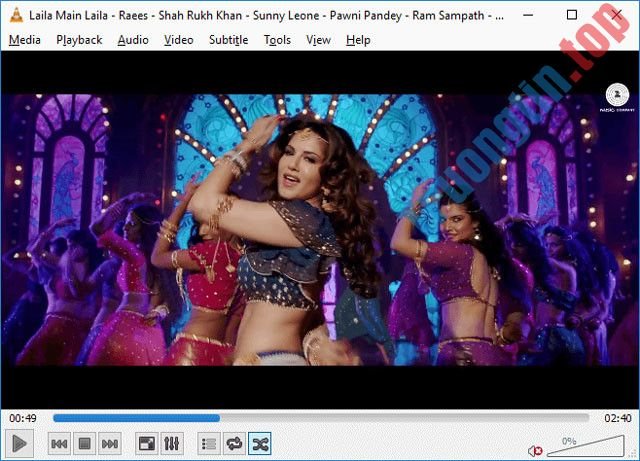Stop the video playback
This screenshot has height=461, width=640.
pyautogui.click(x=84, y=443)
